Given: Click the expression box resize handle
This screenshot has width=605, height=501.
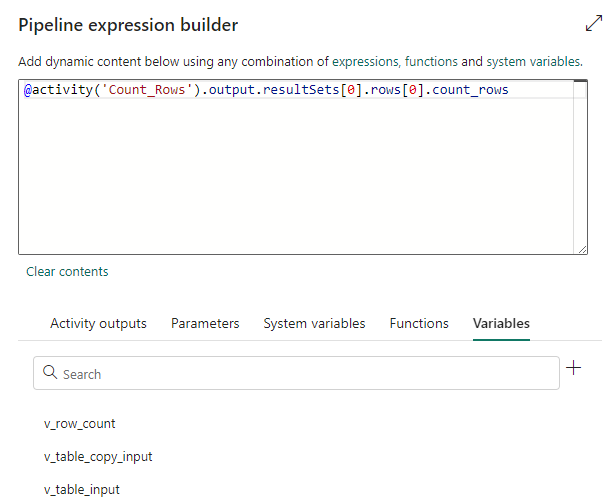Looking at the screenshot, I should (x=581, y=248).
